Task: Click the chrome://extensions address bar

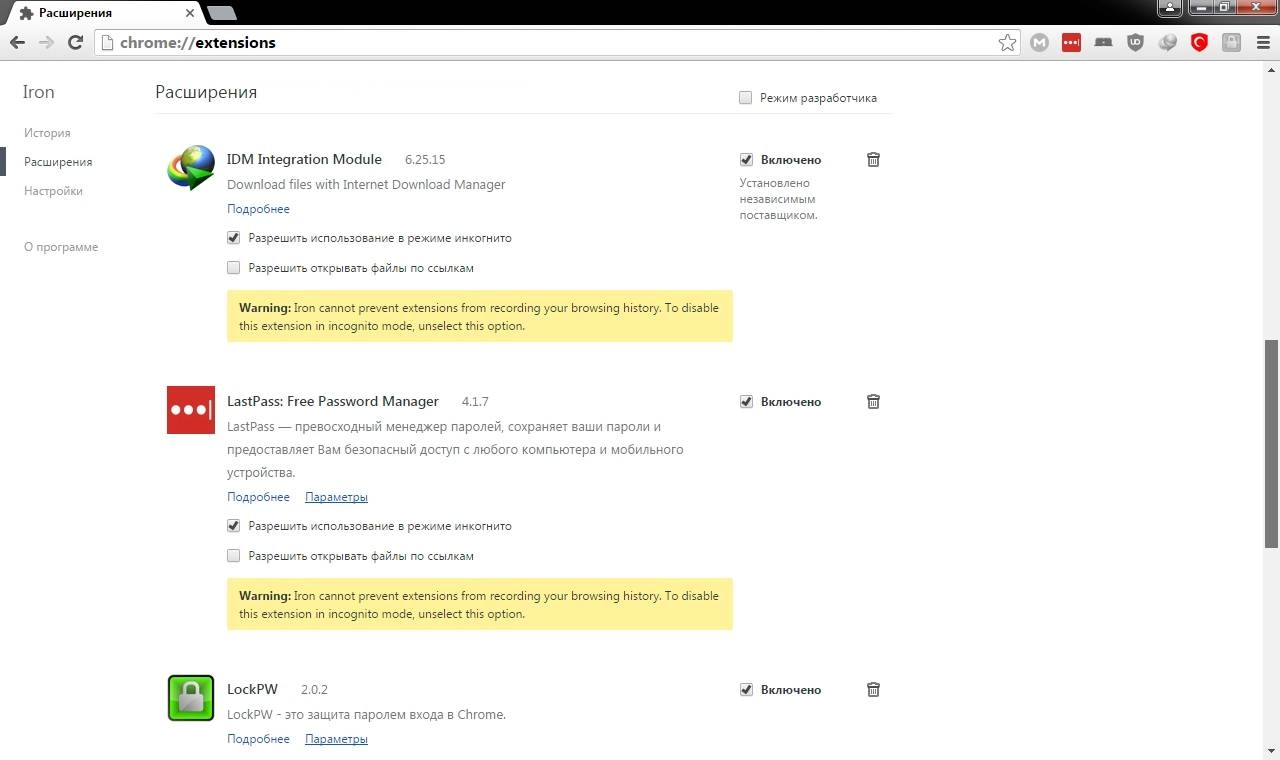Action: tap(556, 42)
